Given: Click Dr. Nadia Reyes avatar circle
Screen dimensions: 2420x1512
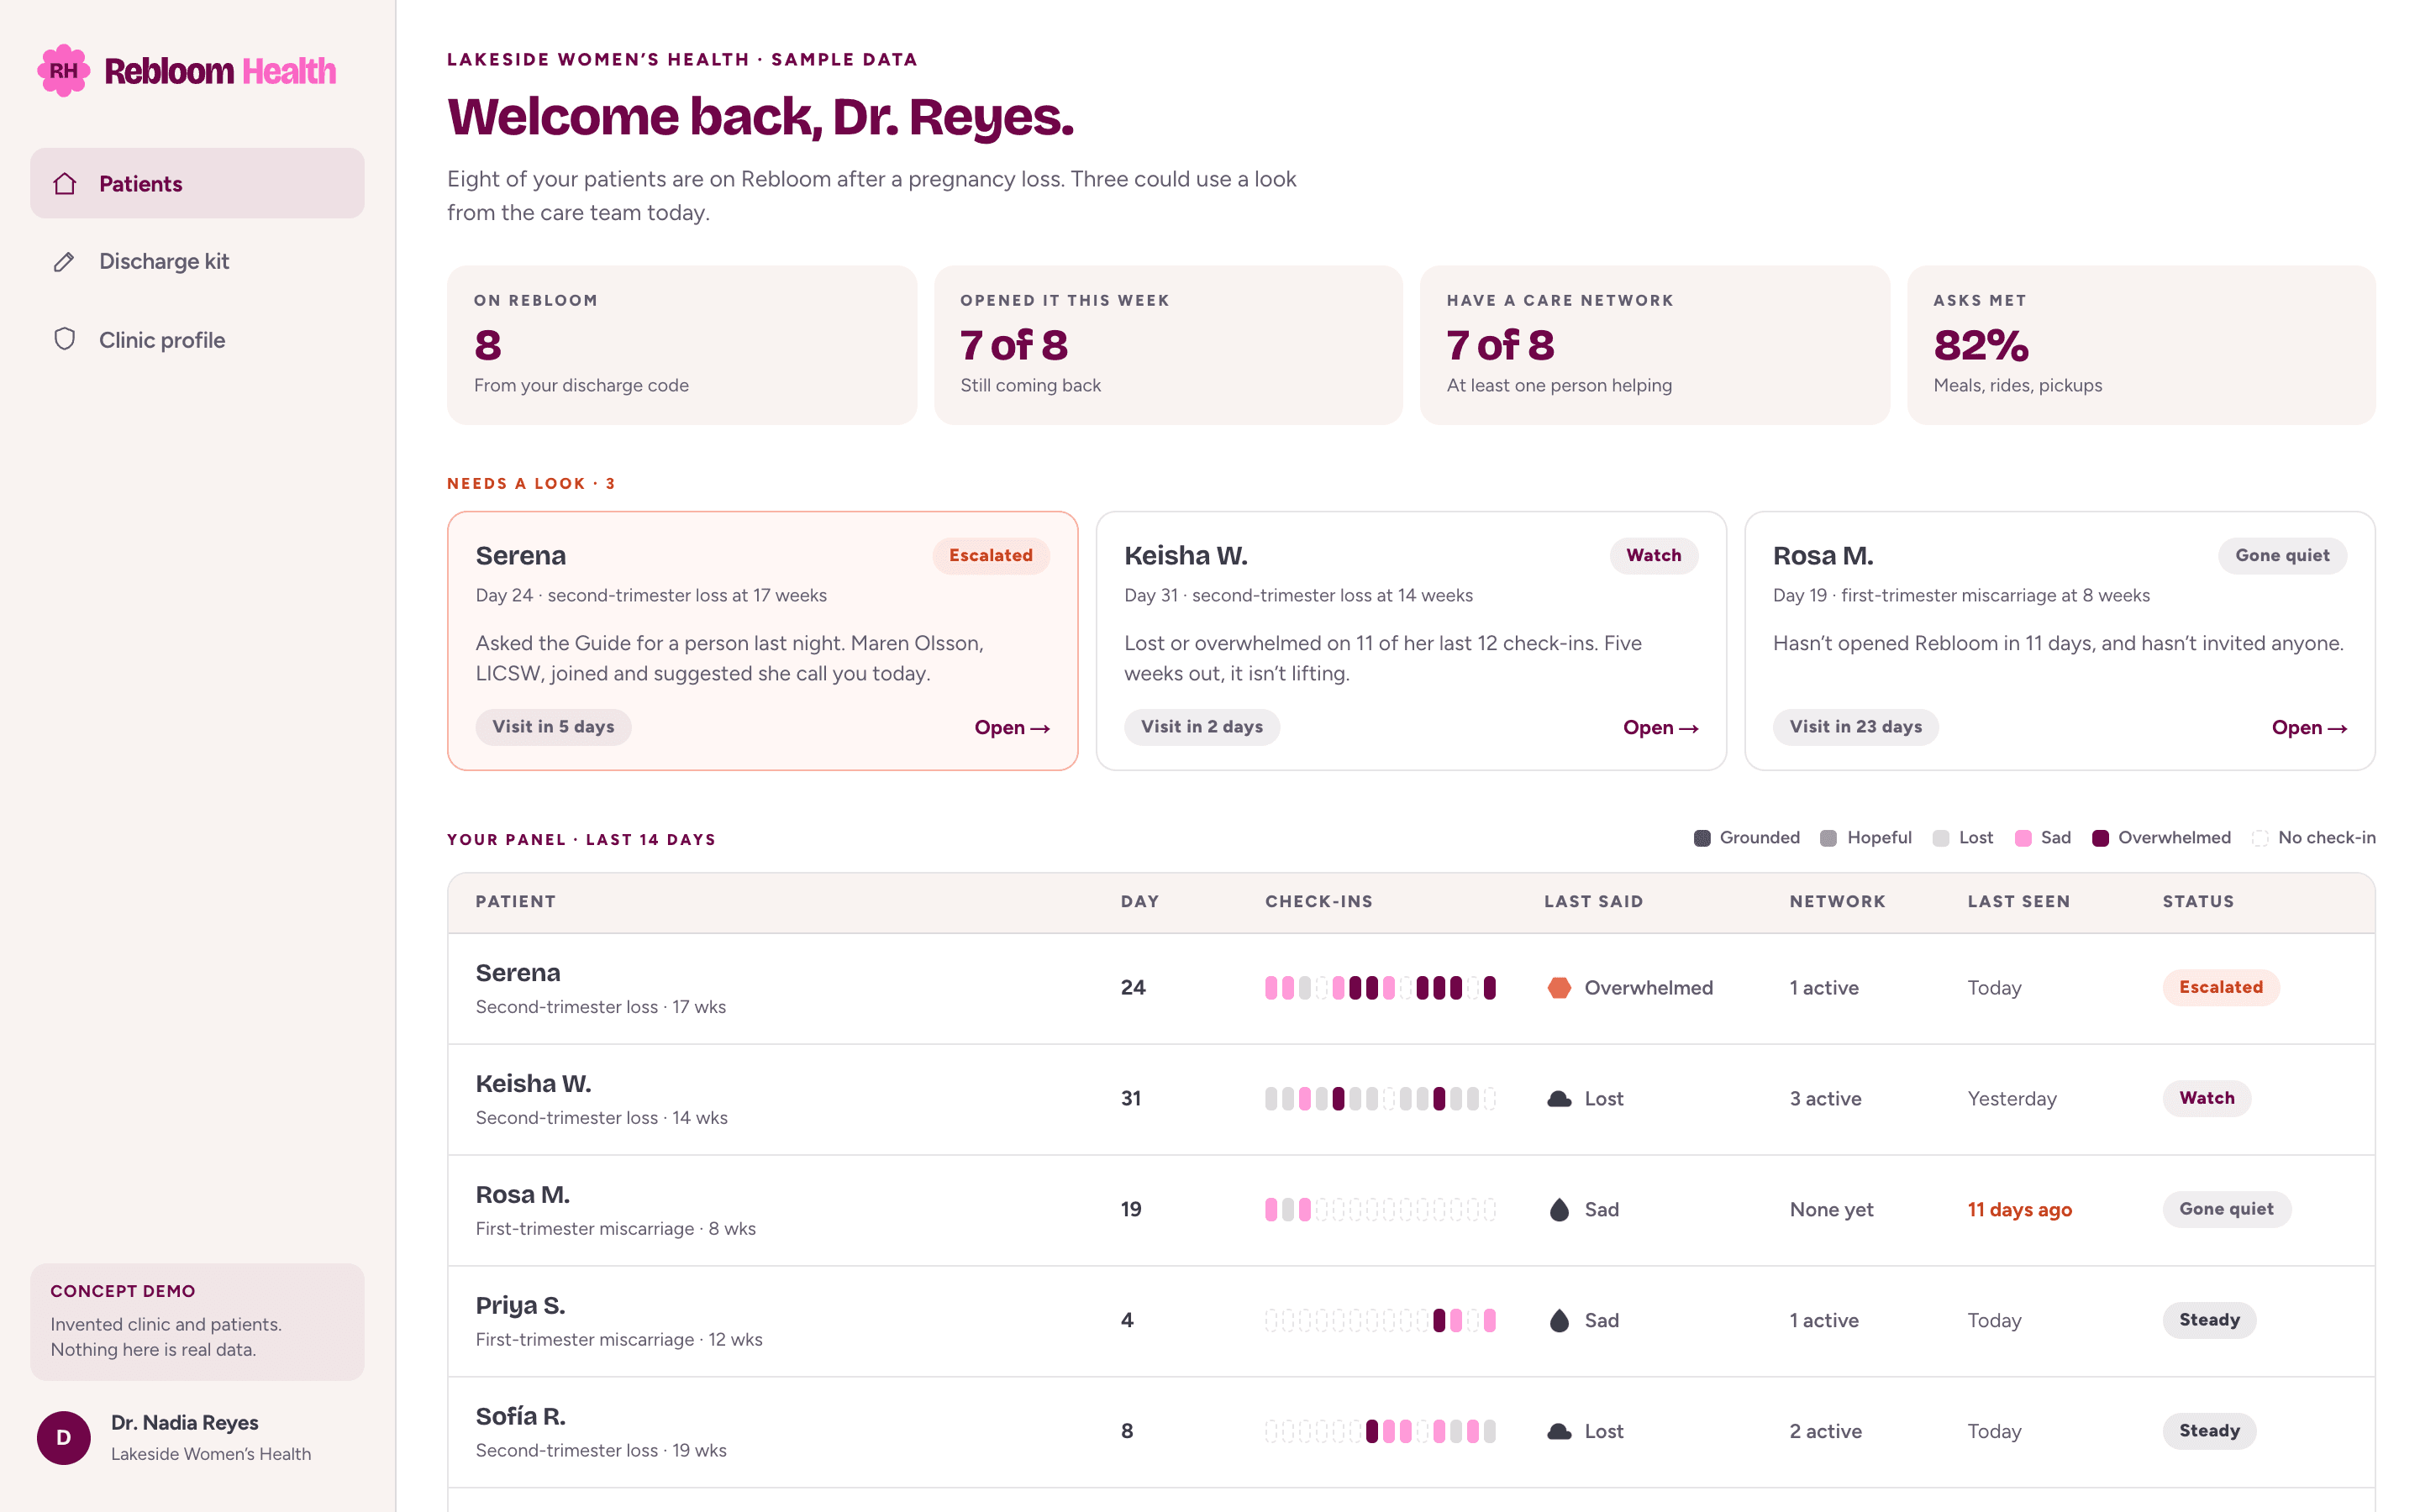Looking at the screenshot, I should tap(64, 1438).
